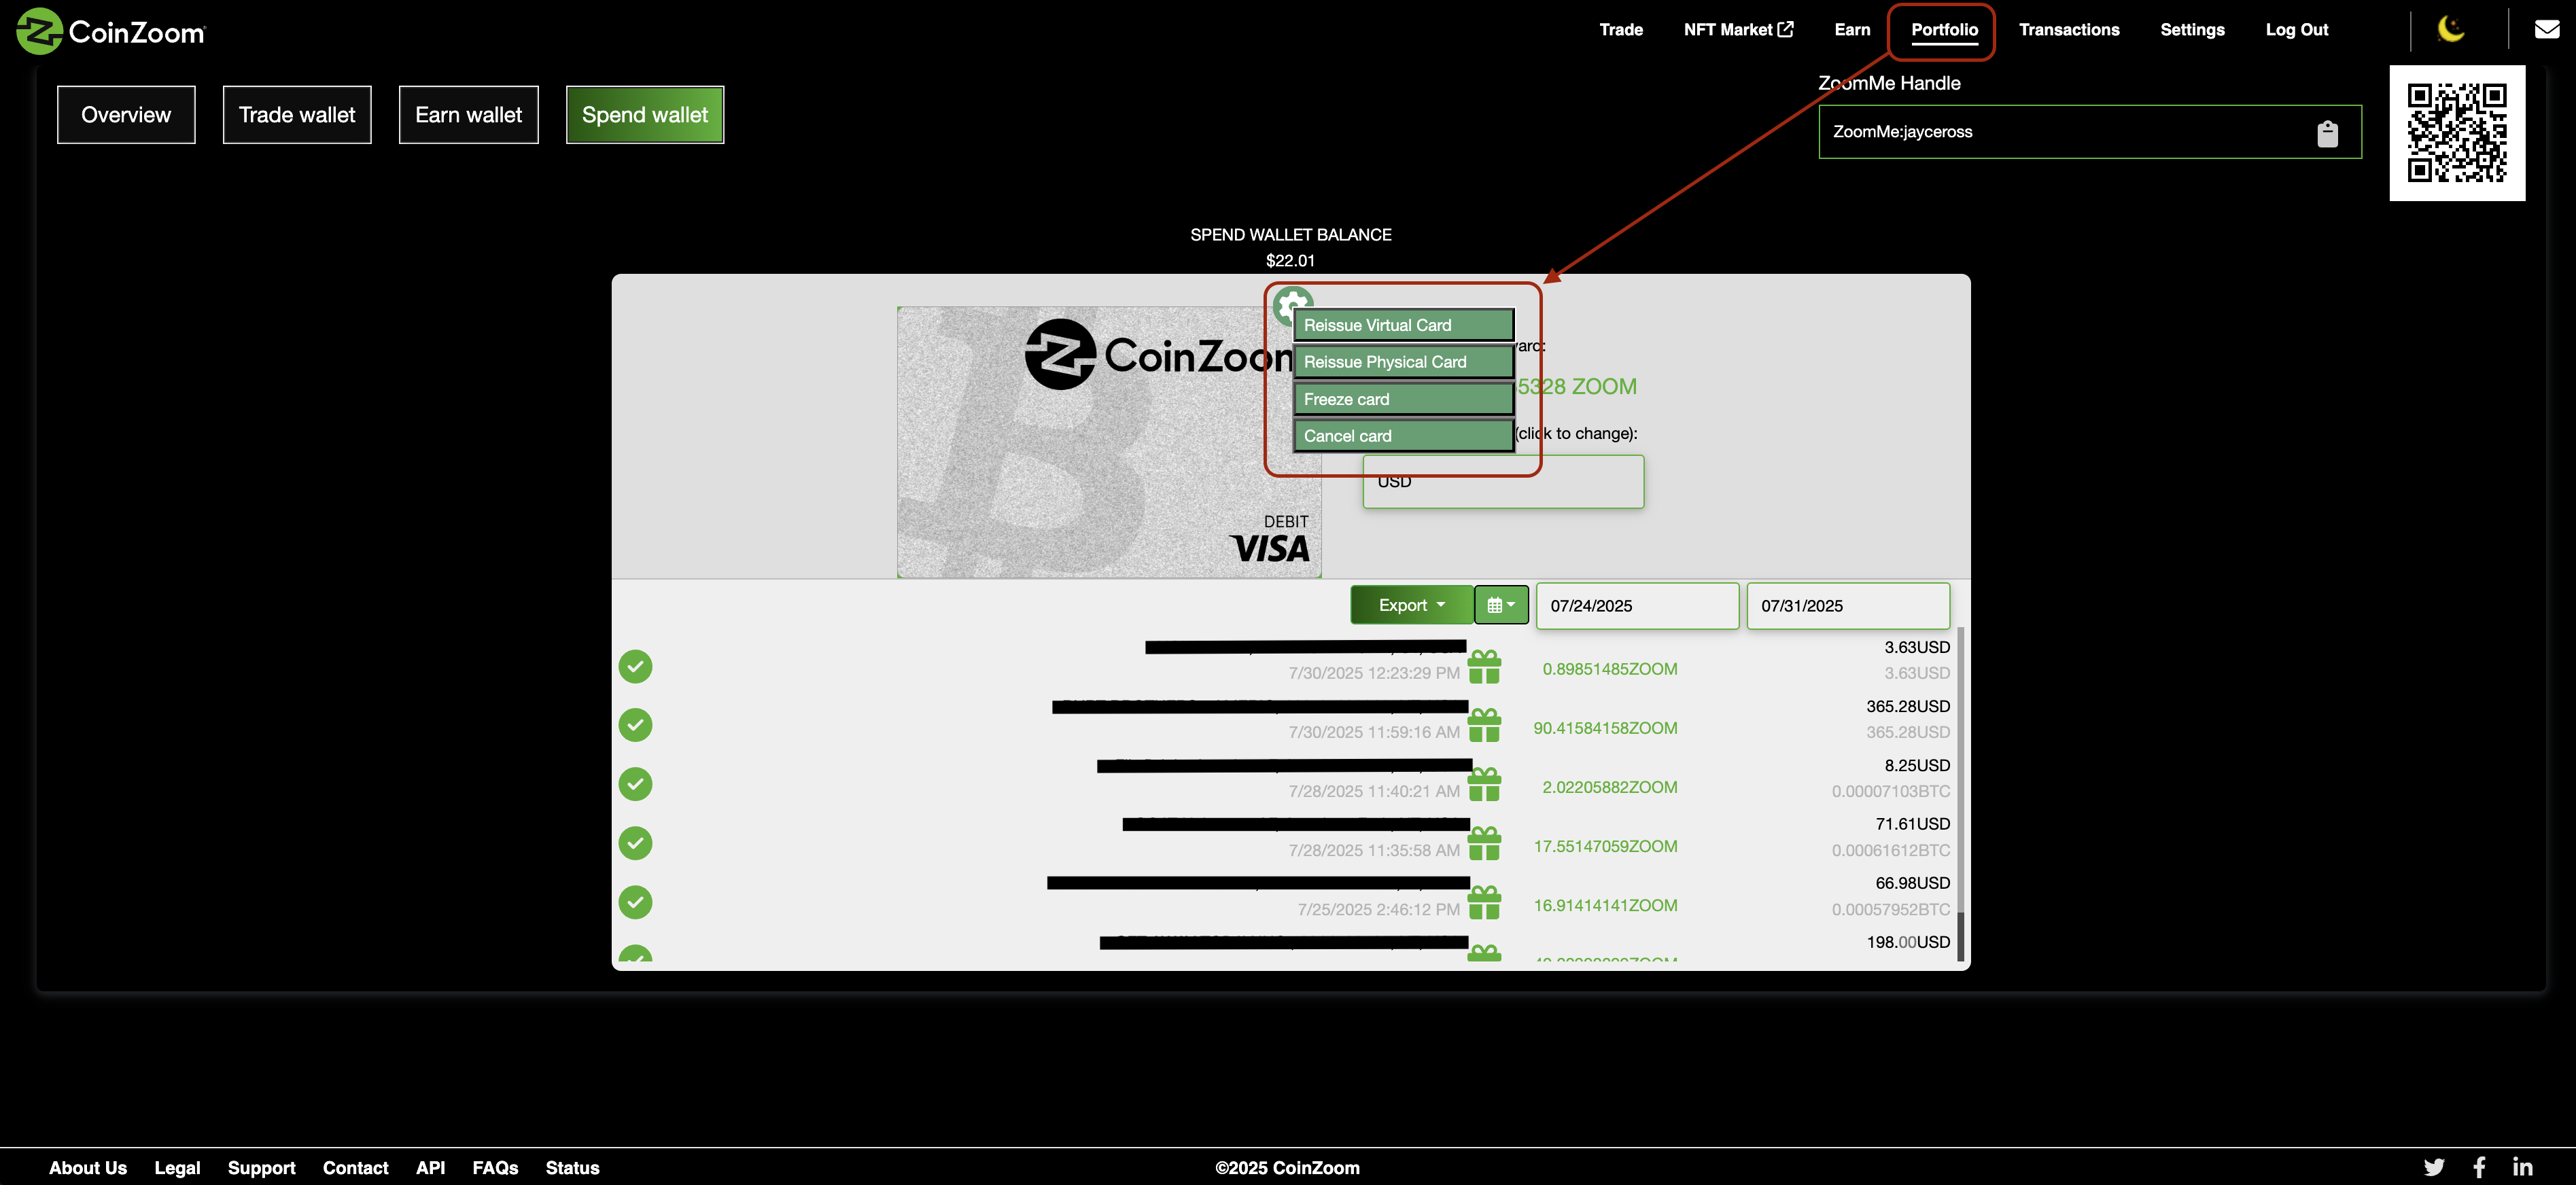Choose Reissue Virtual Card option
The width and height of the screenshot is (2576, 1185).
1402,325
